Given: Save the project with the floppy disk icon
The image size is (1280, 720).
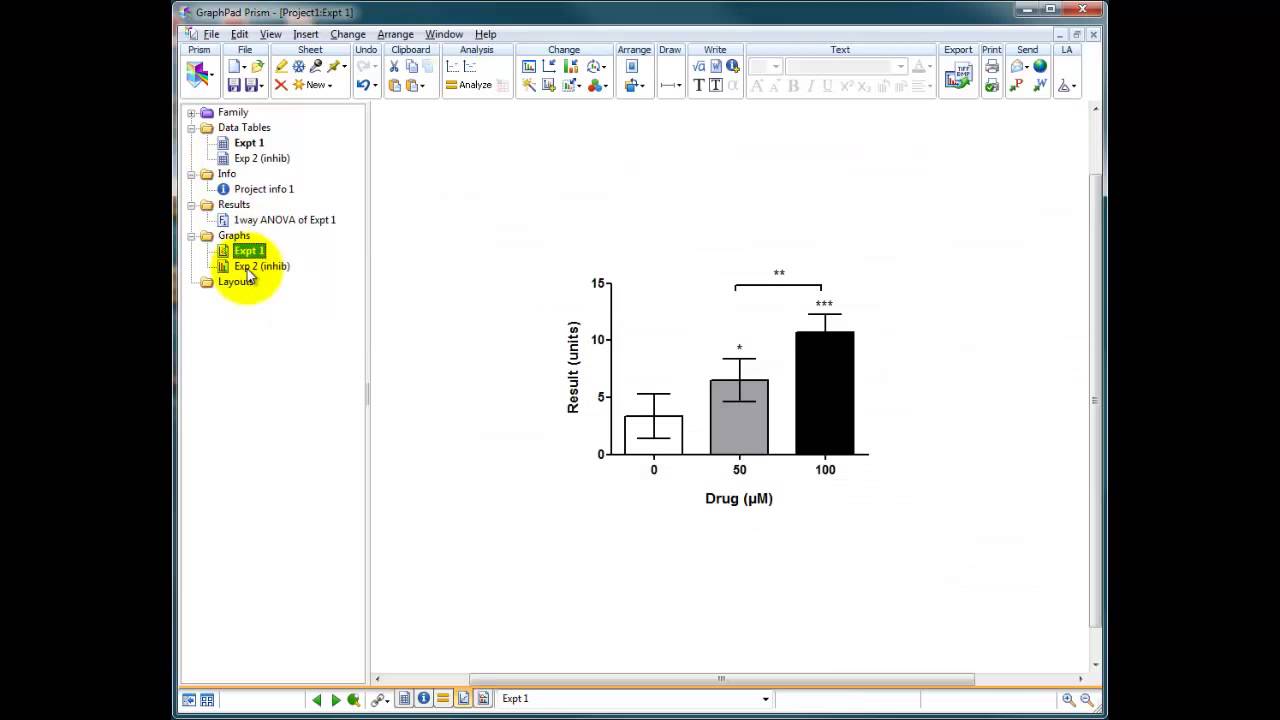Looking at the screenshot, I should [x=234, y=85].
